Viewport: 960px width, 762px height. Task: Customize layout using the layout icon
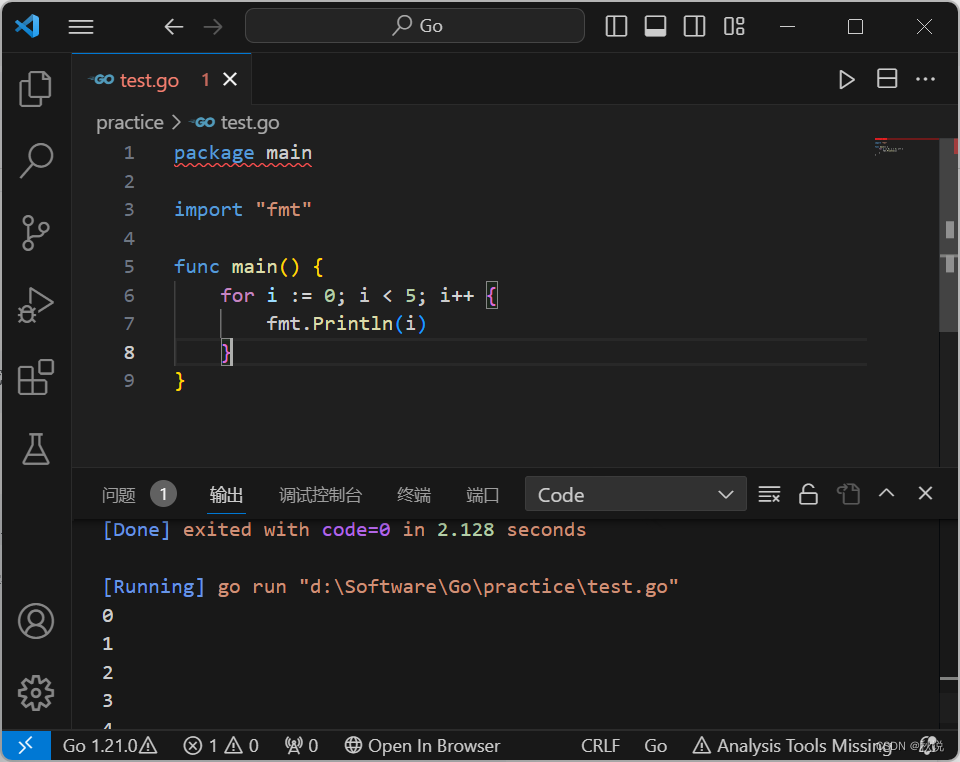pyautogui.click(x=733, y=26)
